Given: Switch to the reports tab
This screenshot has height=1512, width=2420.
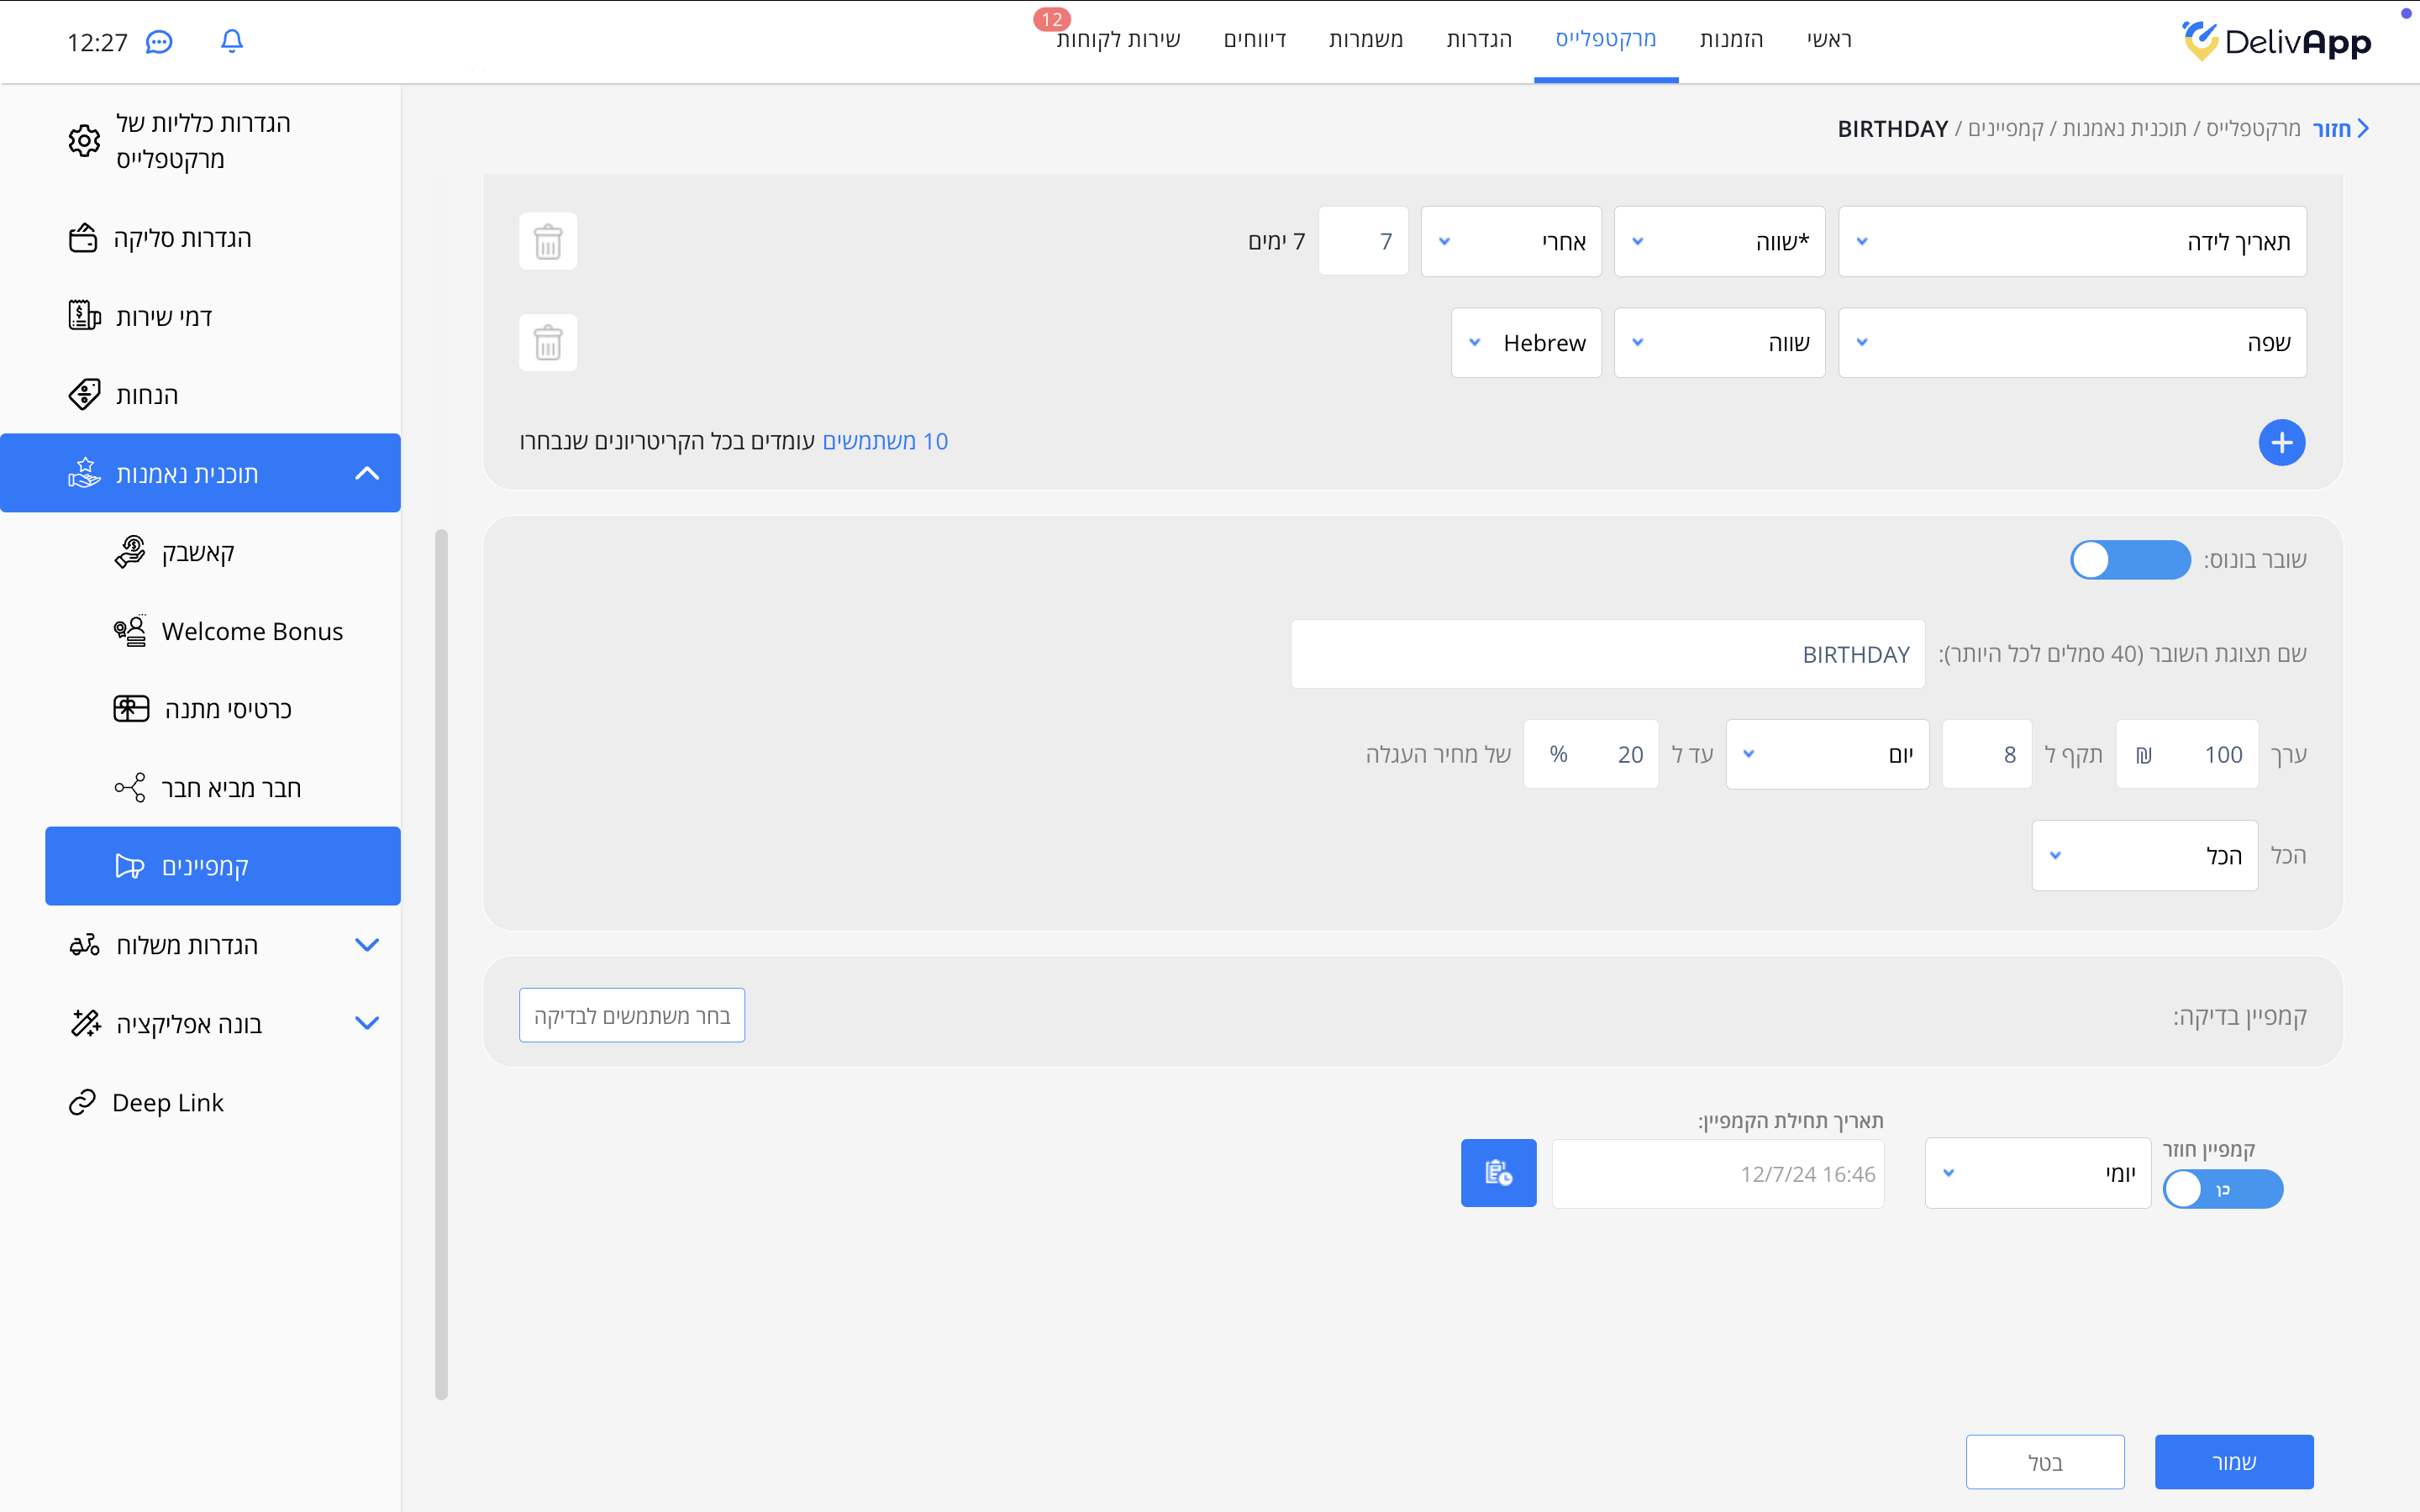Looking at the screenshot, I should (1254, 40).
